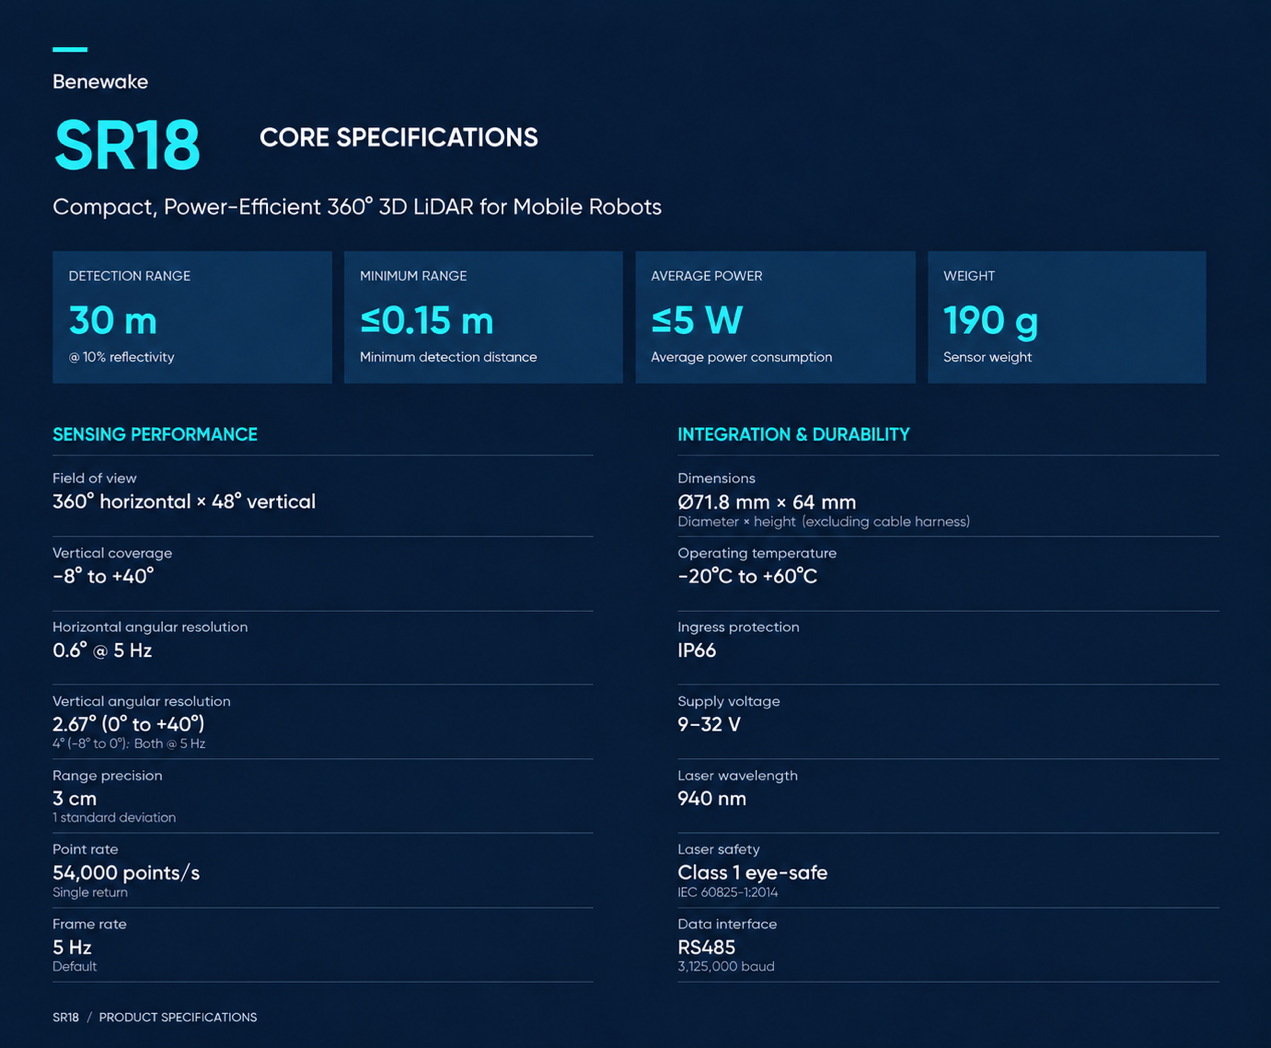1271x1048 pixels.
Task: Select the '9–32 V' supply voltage value
Action: 709,724
